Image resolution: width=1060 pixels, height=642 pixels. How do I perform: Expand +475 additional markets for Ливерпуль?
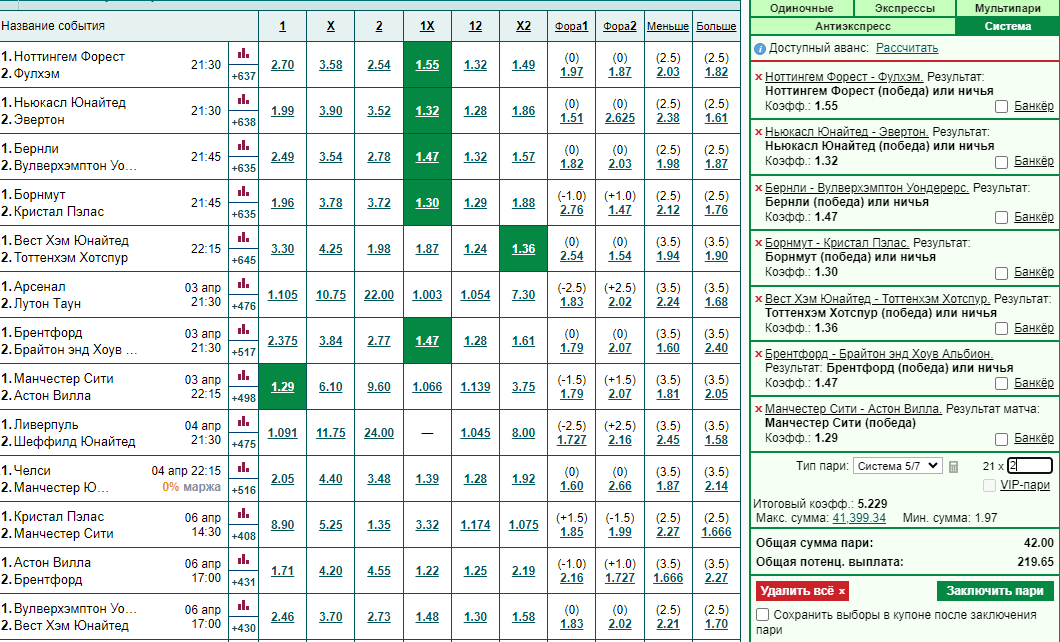click(x=243, y=444)
